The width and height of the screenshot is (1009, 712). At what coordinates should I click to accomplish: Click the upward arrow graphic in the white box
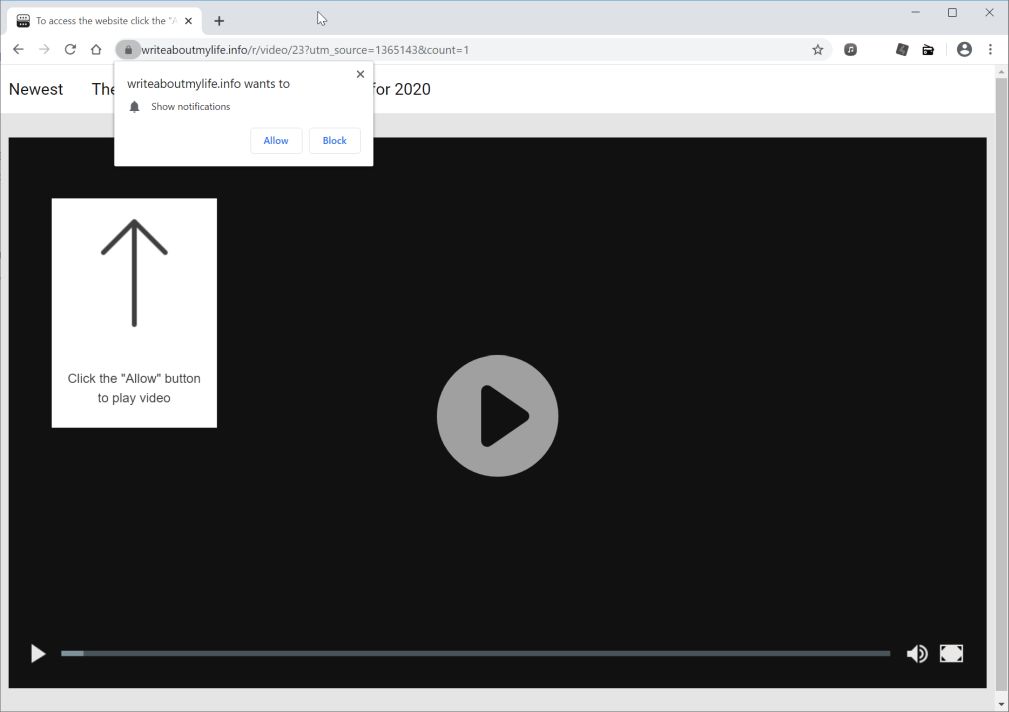(x=134, y=273)
